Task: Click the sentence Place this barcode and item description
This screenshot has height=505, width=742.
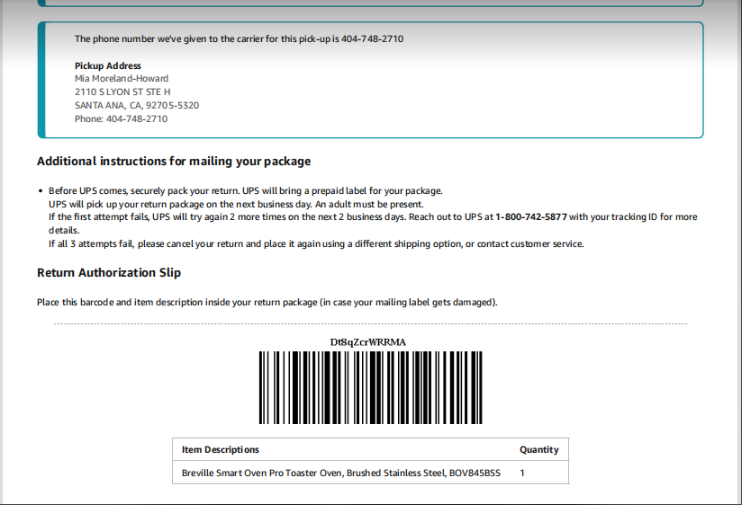Action: (267, 302)
